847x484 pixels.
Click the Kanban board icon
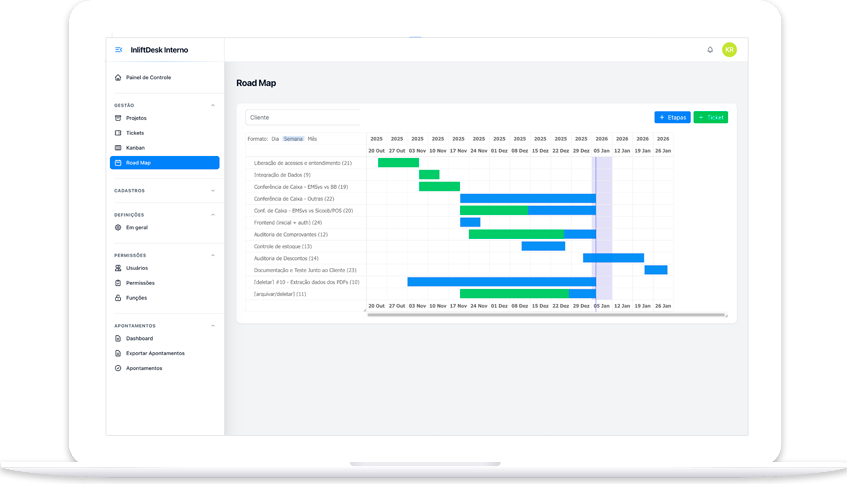pos(118,148)
